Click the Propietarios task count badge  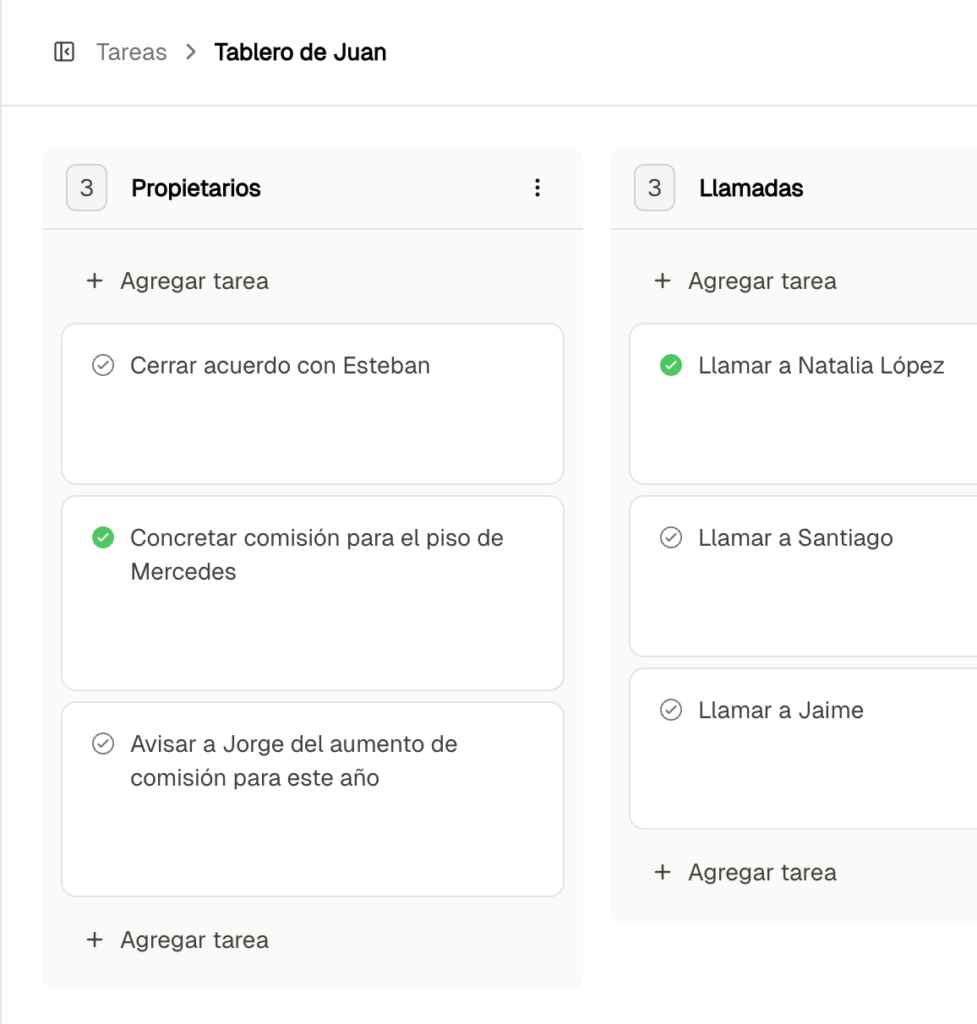pyautogui.click(x=87, y=188)
